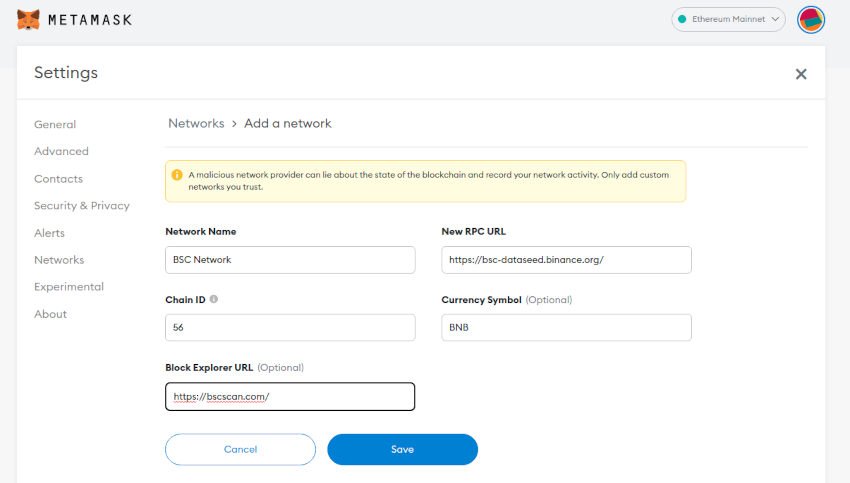850x483 pixels.
Task: Click the 'Add a network' breadcrumb text
Action: point(288,124)
